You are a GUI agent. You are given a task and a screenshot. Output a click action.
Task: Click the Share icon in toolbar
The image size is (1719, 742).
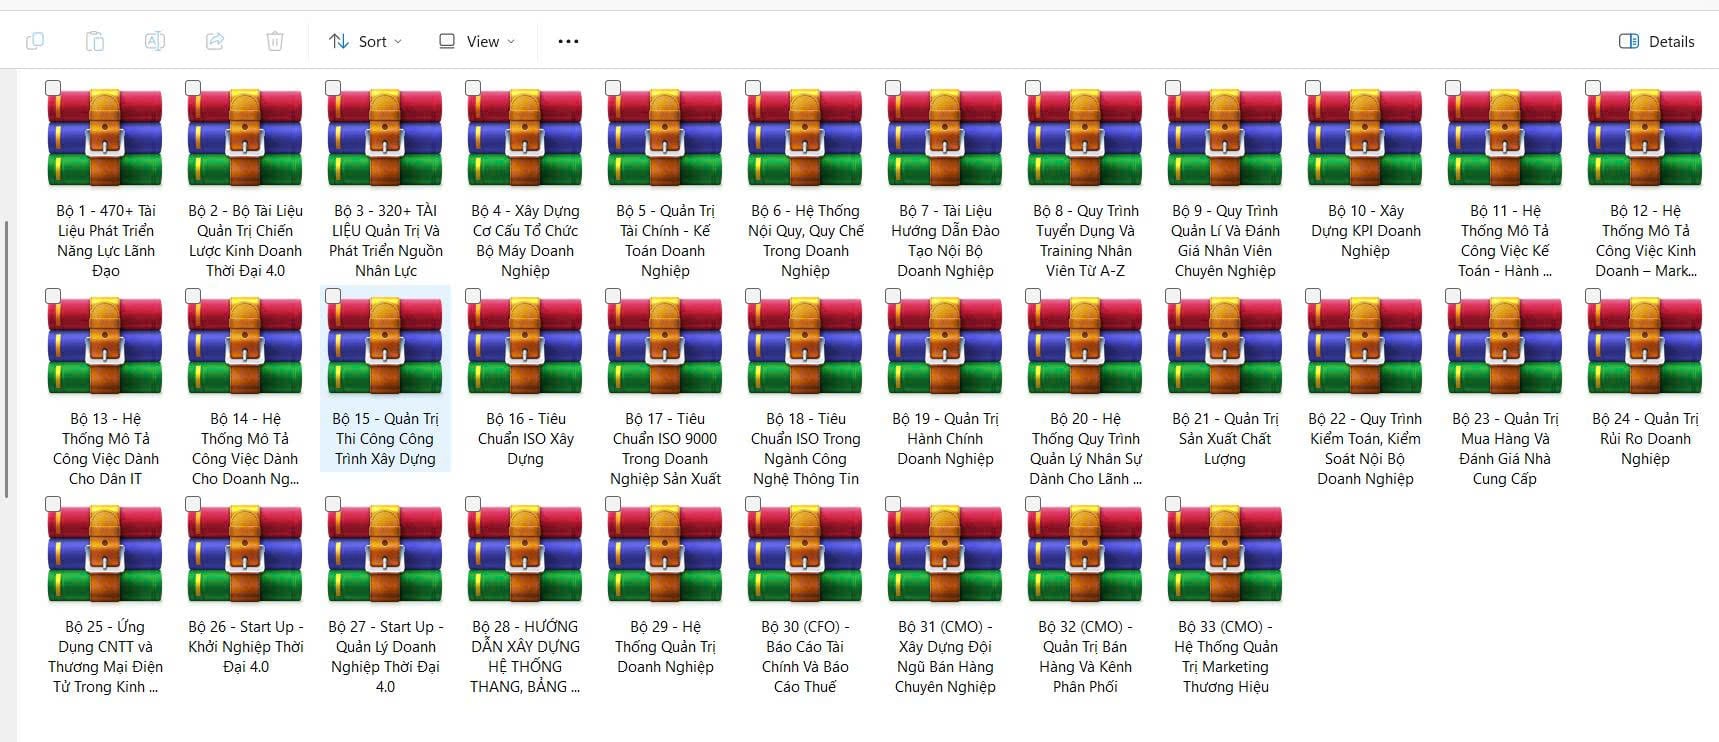point(214,41)
